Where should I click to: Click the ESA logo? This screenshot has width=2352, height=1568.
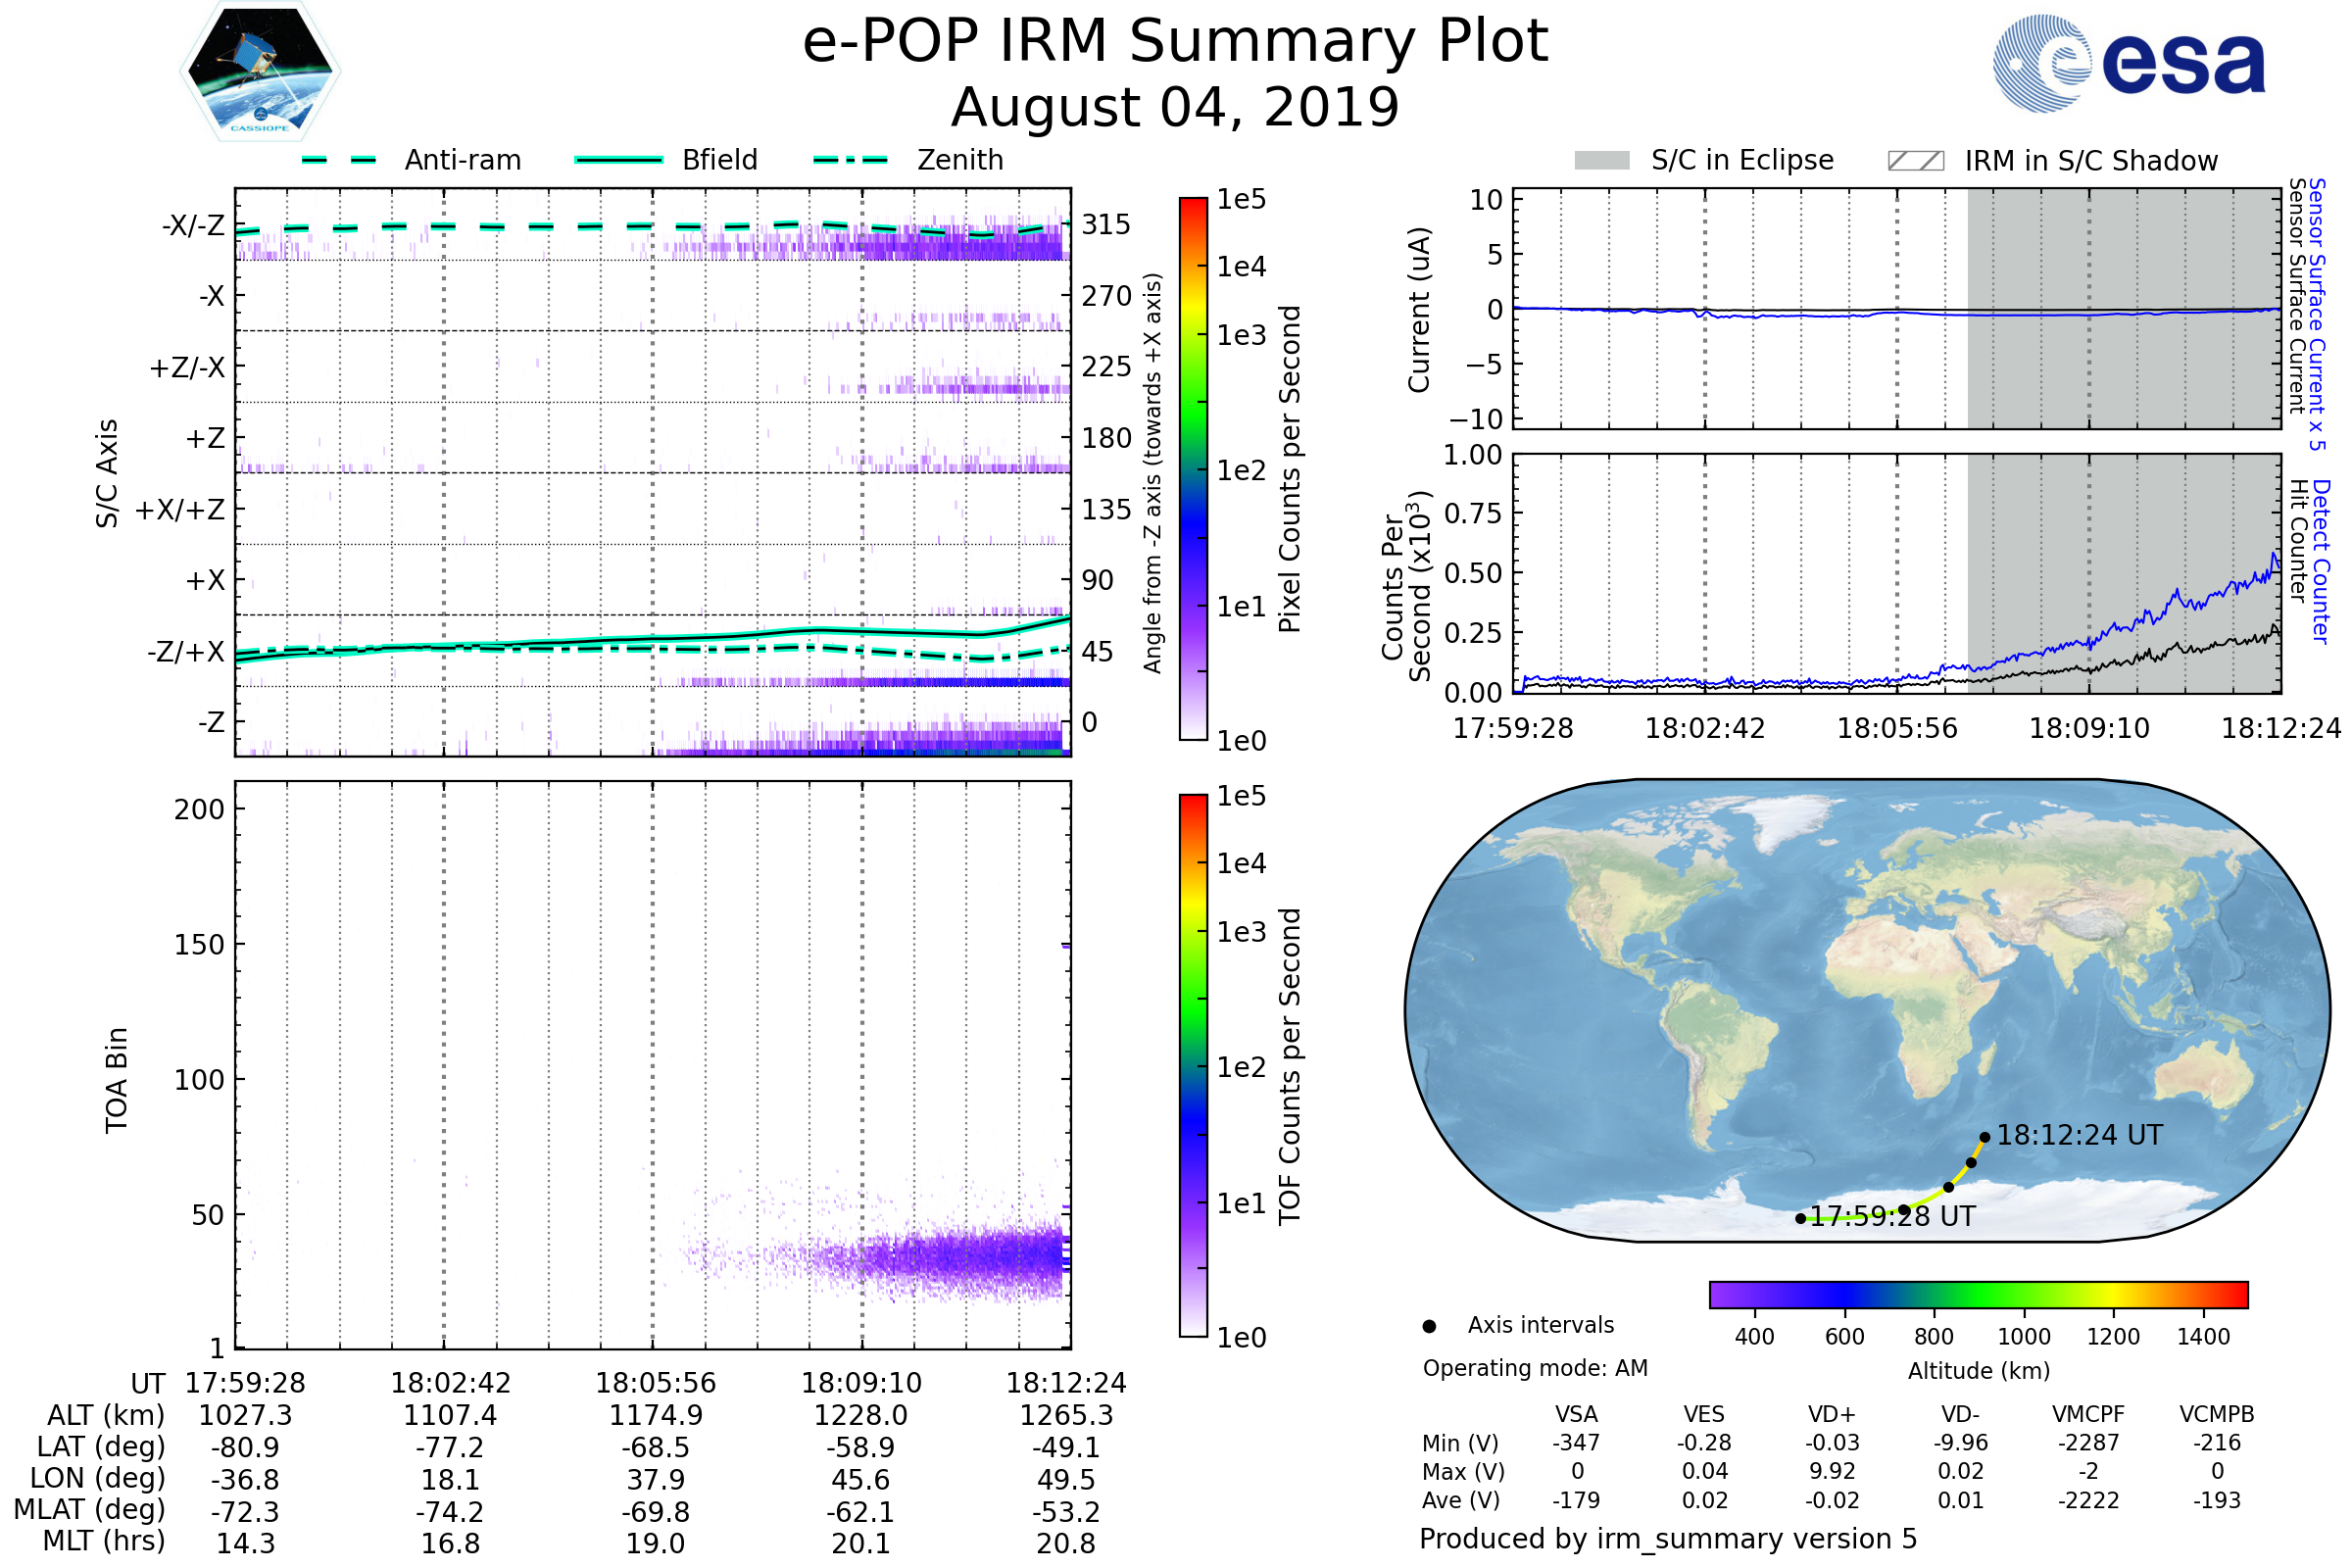(2128, 64)
